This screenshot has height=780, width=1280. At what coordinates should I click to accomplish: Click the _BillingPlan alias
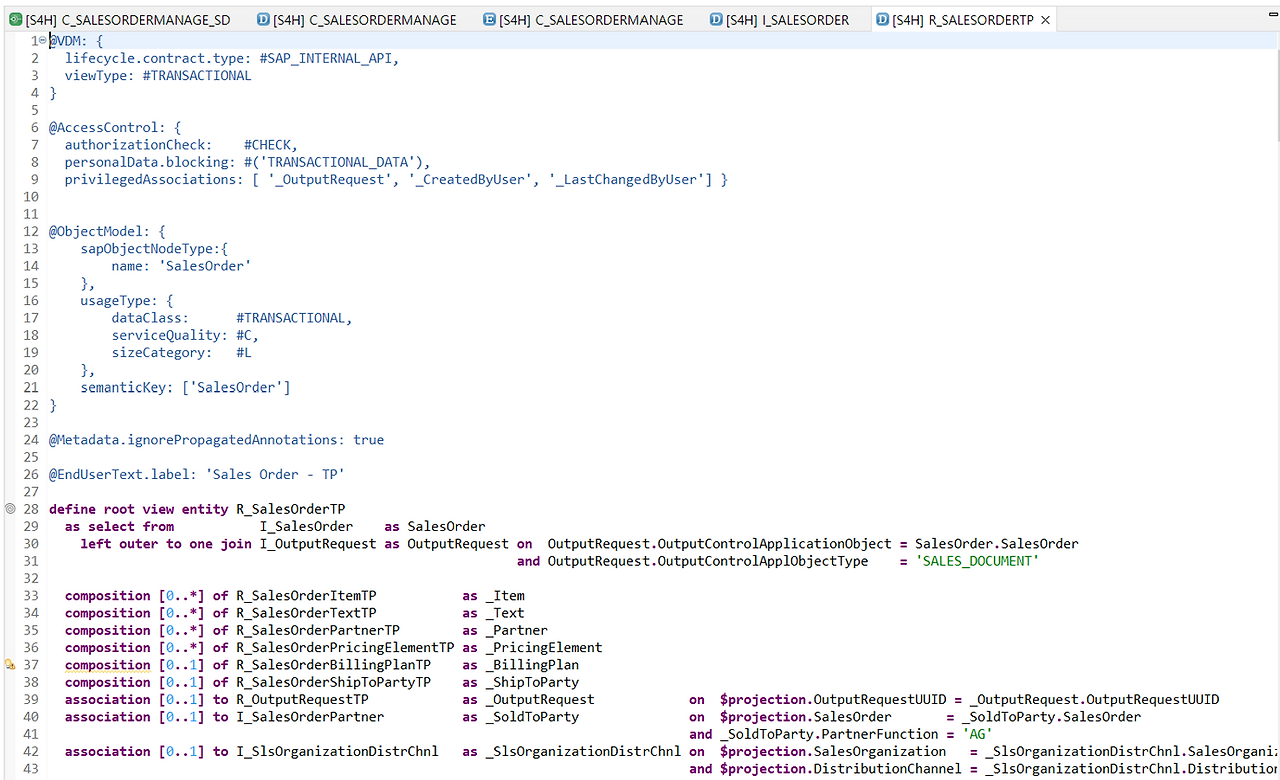click(532, 665)
